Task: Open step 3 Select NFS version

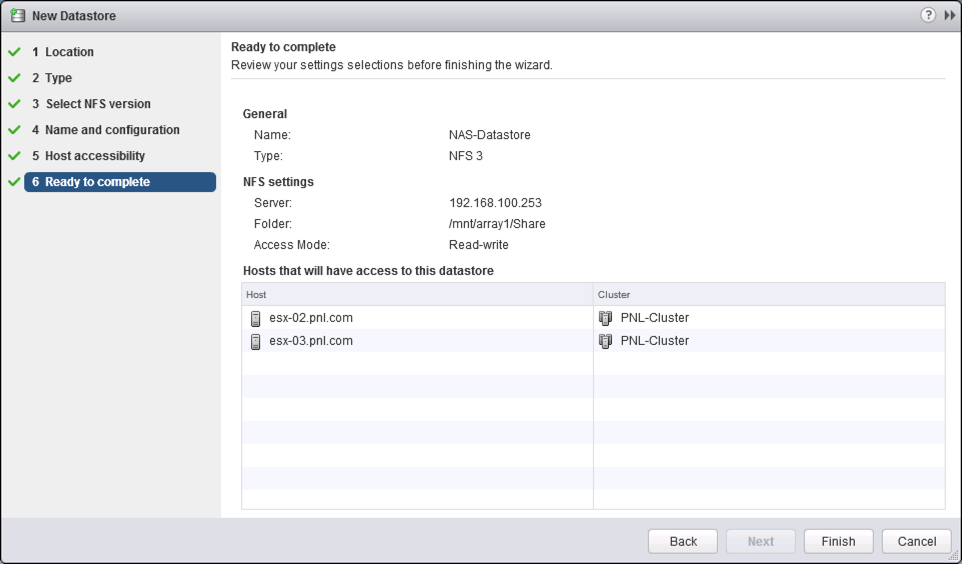Action: tap(91, 104)
